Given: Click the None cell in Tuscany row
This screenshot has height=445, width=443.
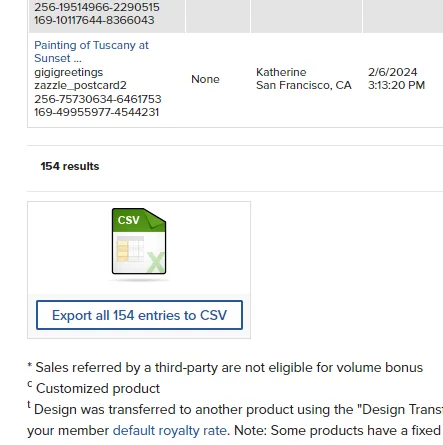Looking at the screenshot, I should (x=205, y=79).
